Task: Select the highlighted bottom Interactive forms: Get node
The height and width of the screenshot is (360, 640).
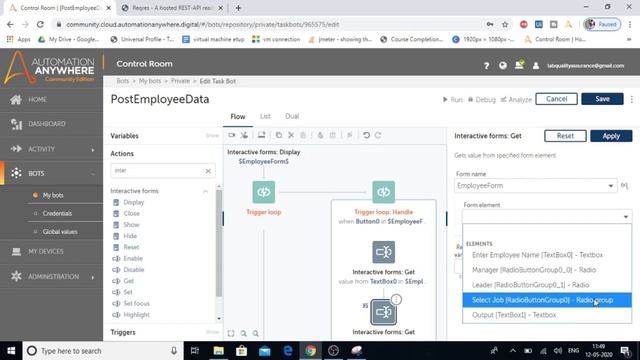Action: (x=383, y=312)
